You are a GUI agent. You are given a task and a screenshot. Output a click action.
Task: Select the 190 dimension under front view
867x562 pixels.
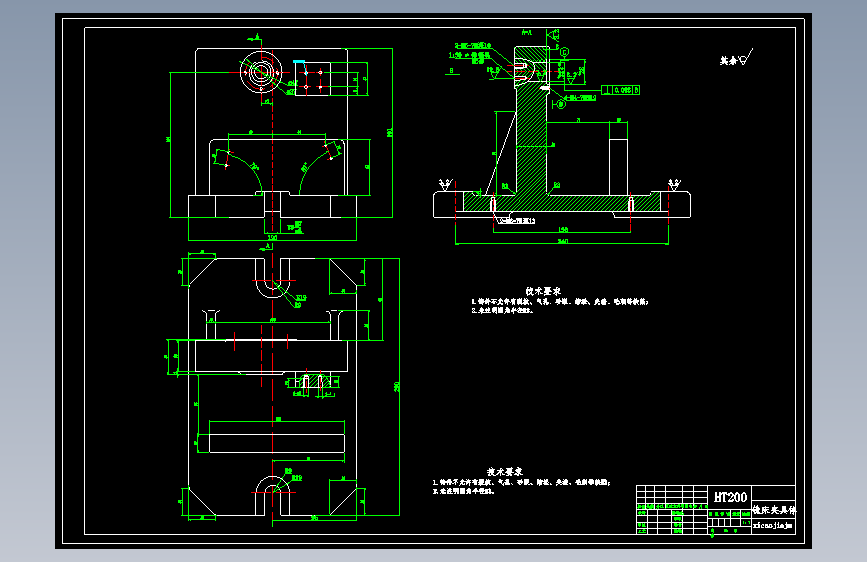(272, 237)
